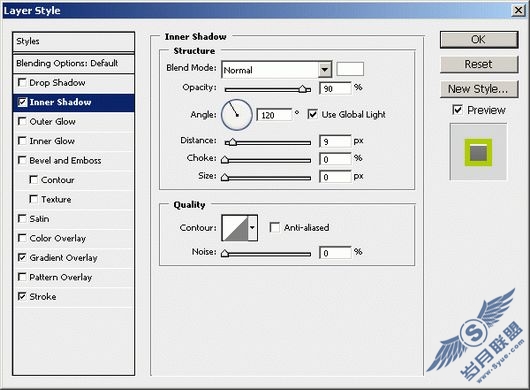The image size is (530, 390).
Task: Enable the Pattern Overlay checkbox
Action: click(x=22, y=277)
